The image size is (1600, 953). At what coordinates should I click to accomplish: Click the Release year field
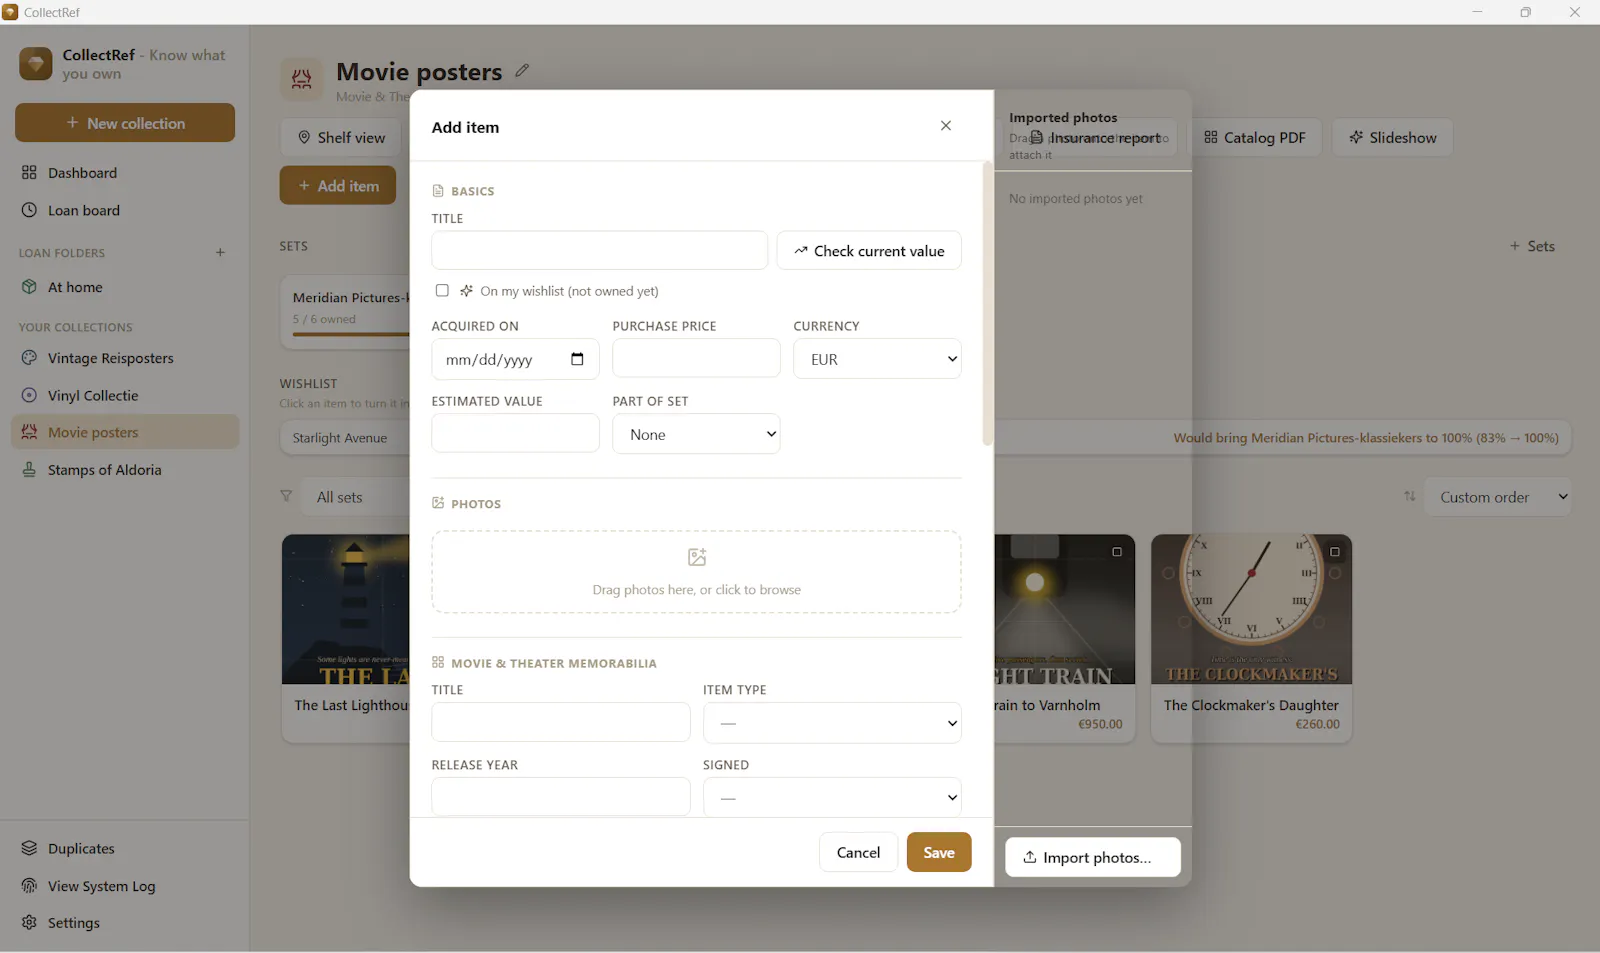click(561, 798)
